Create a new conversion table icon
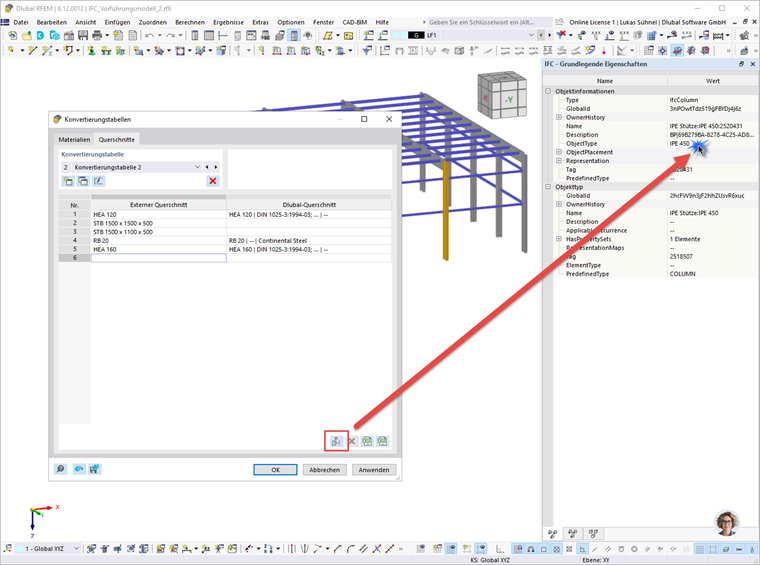 (68, 181)
